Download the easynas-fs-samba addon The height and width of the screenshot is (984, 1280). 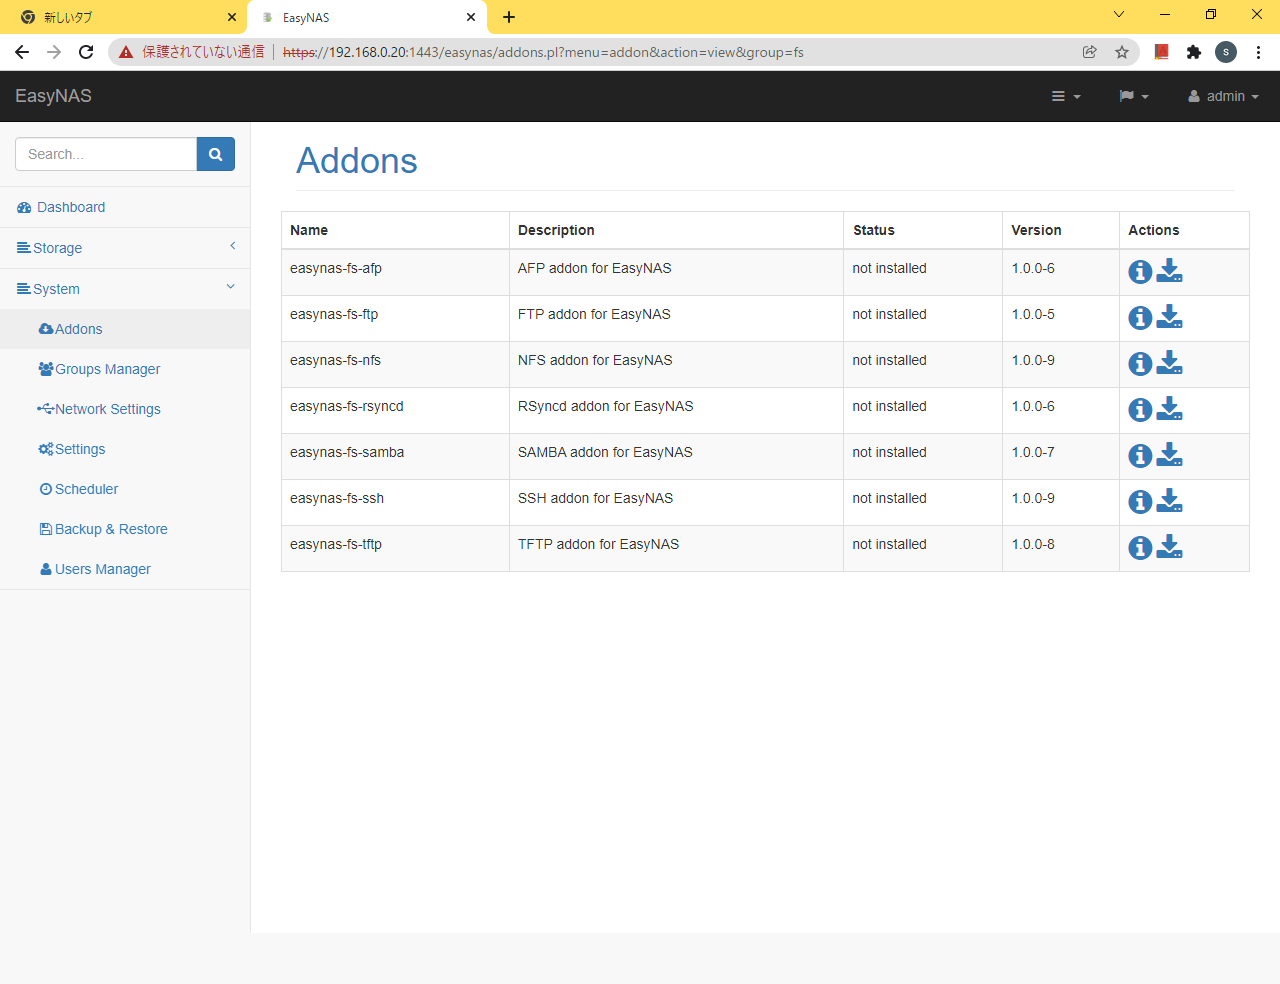coord(1169,455)
